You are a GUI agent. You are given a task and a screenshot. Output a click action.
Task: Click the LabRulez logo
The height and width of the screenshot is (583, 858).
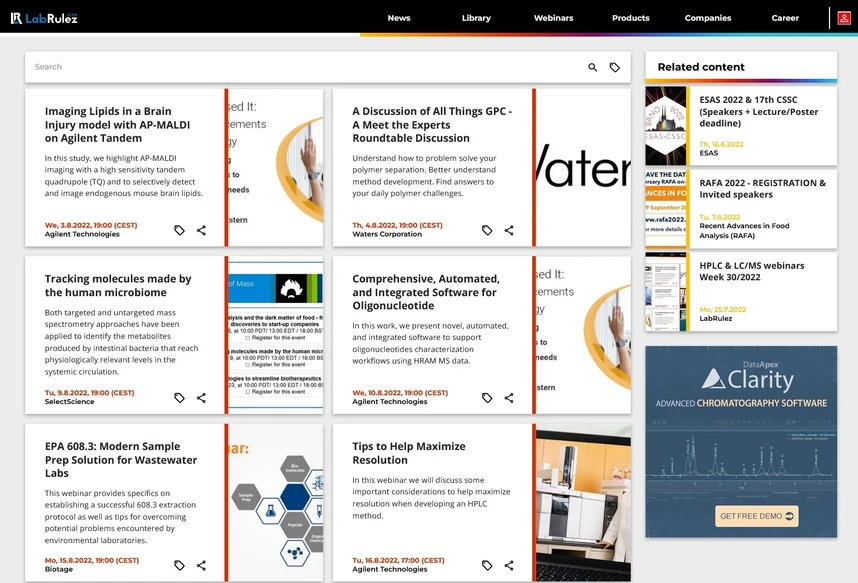44,18
